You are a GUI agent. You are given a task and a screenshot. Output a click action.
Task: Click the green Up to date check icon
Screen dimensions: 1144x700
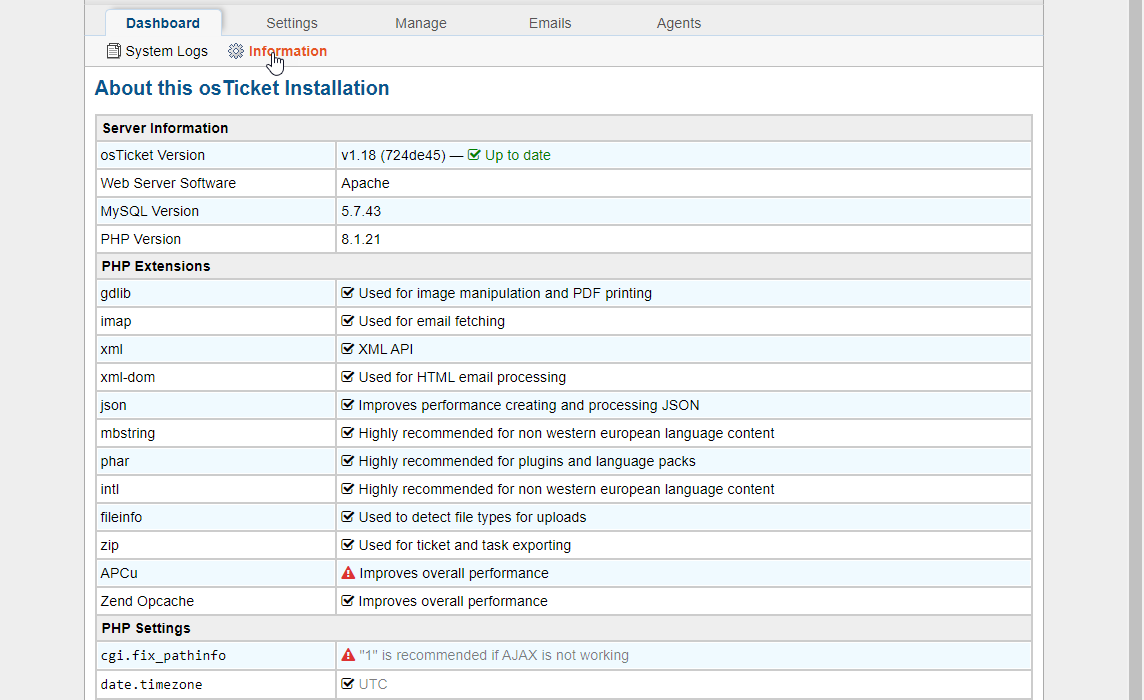474,155
